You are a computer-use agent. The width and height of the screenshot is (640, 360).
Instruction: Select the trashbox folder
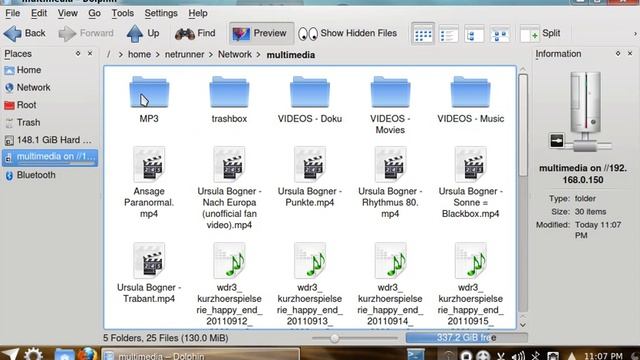[x=229, y=100]
